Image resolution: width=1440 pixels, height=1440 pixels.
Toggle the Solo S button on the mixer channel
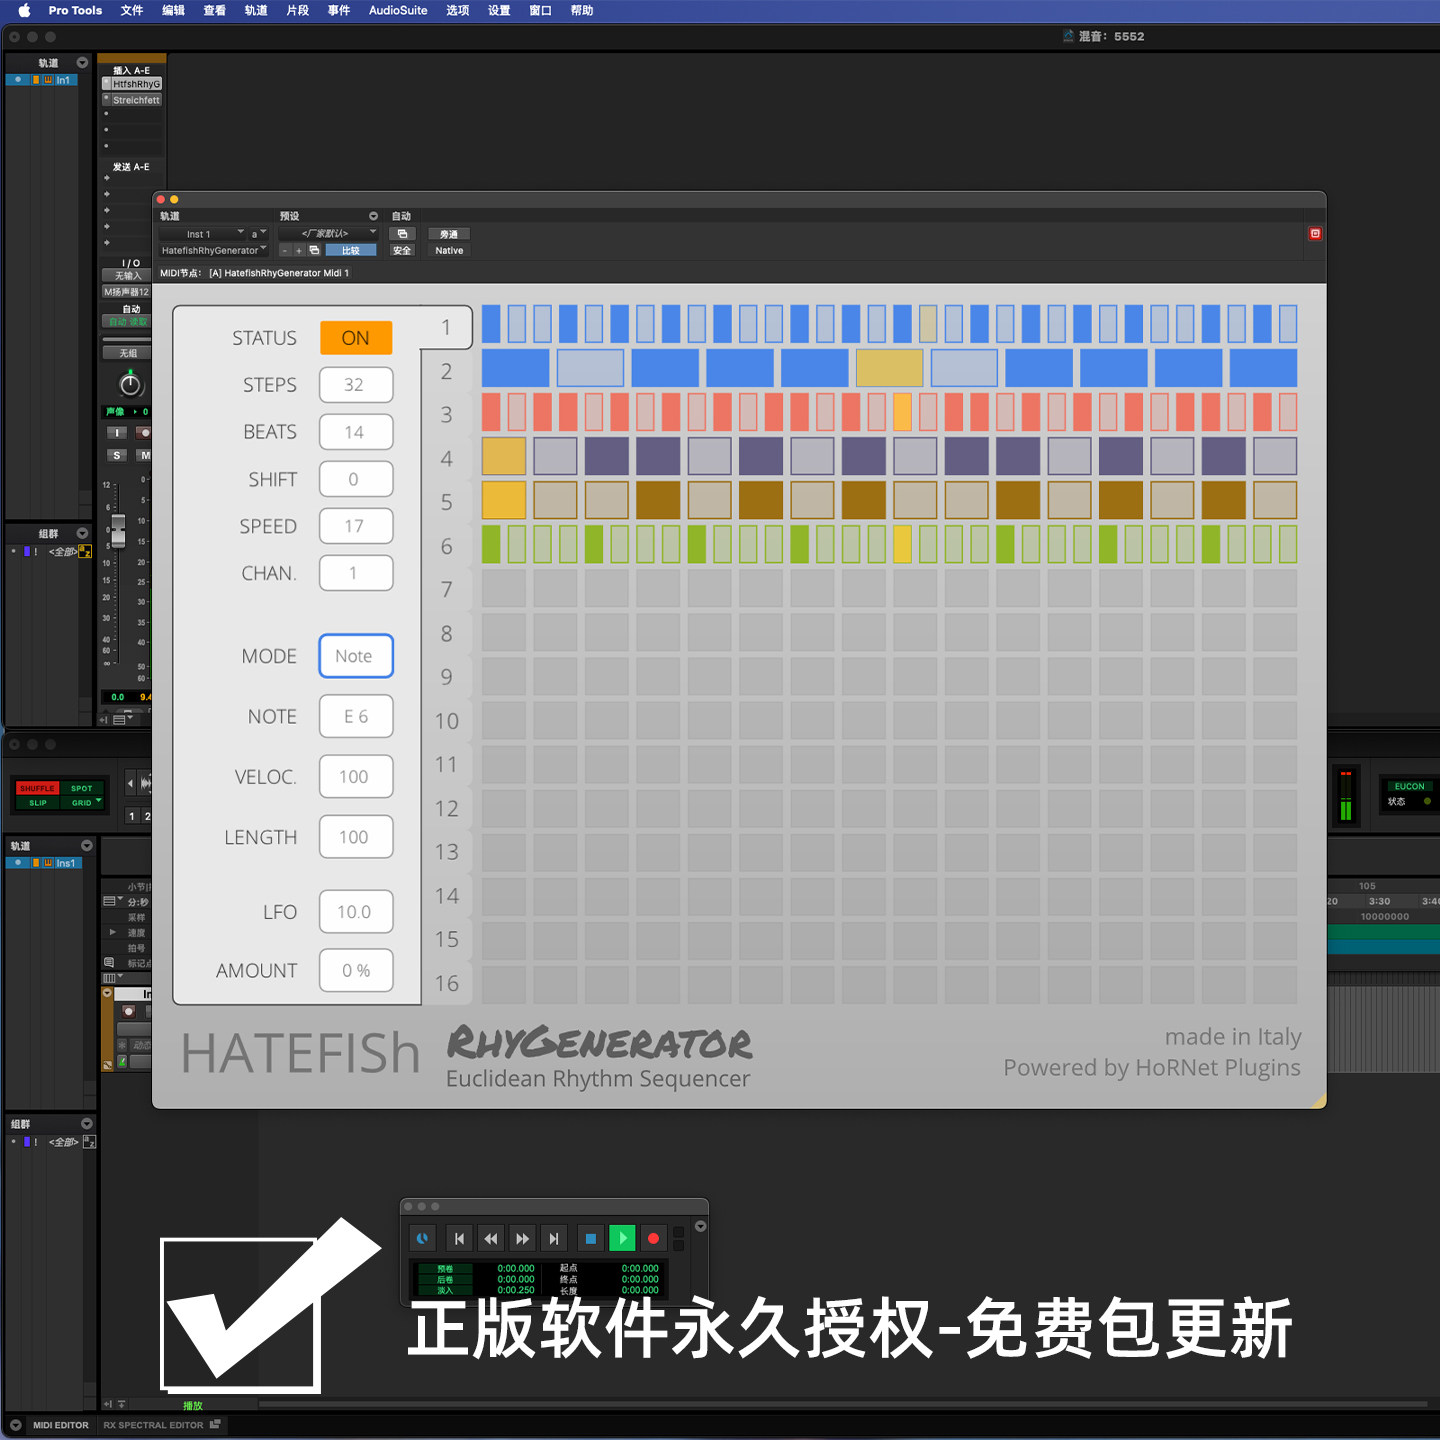(117, 455)
